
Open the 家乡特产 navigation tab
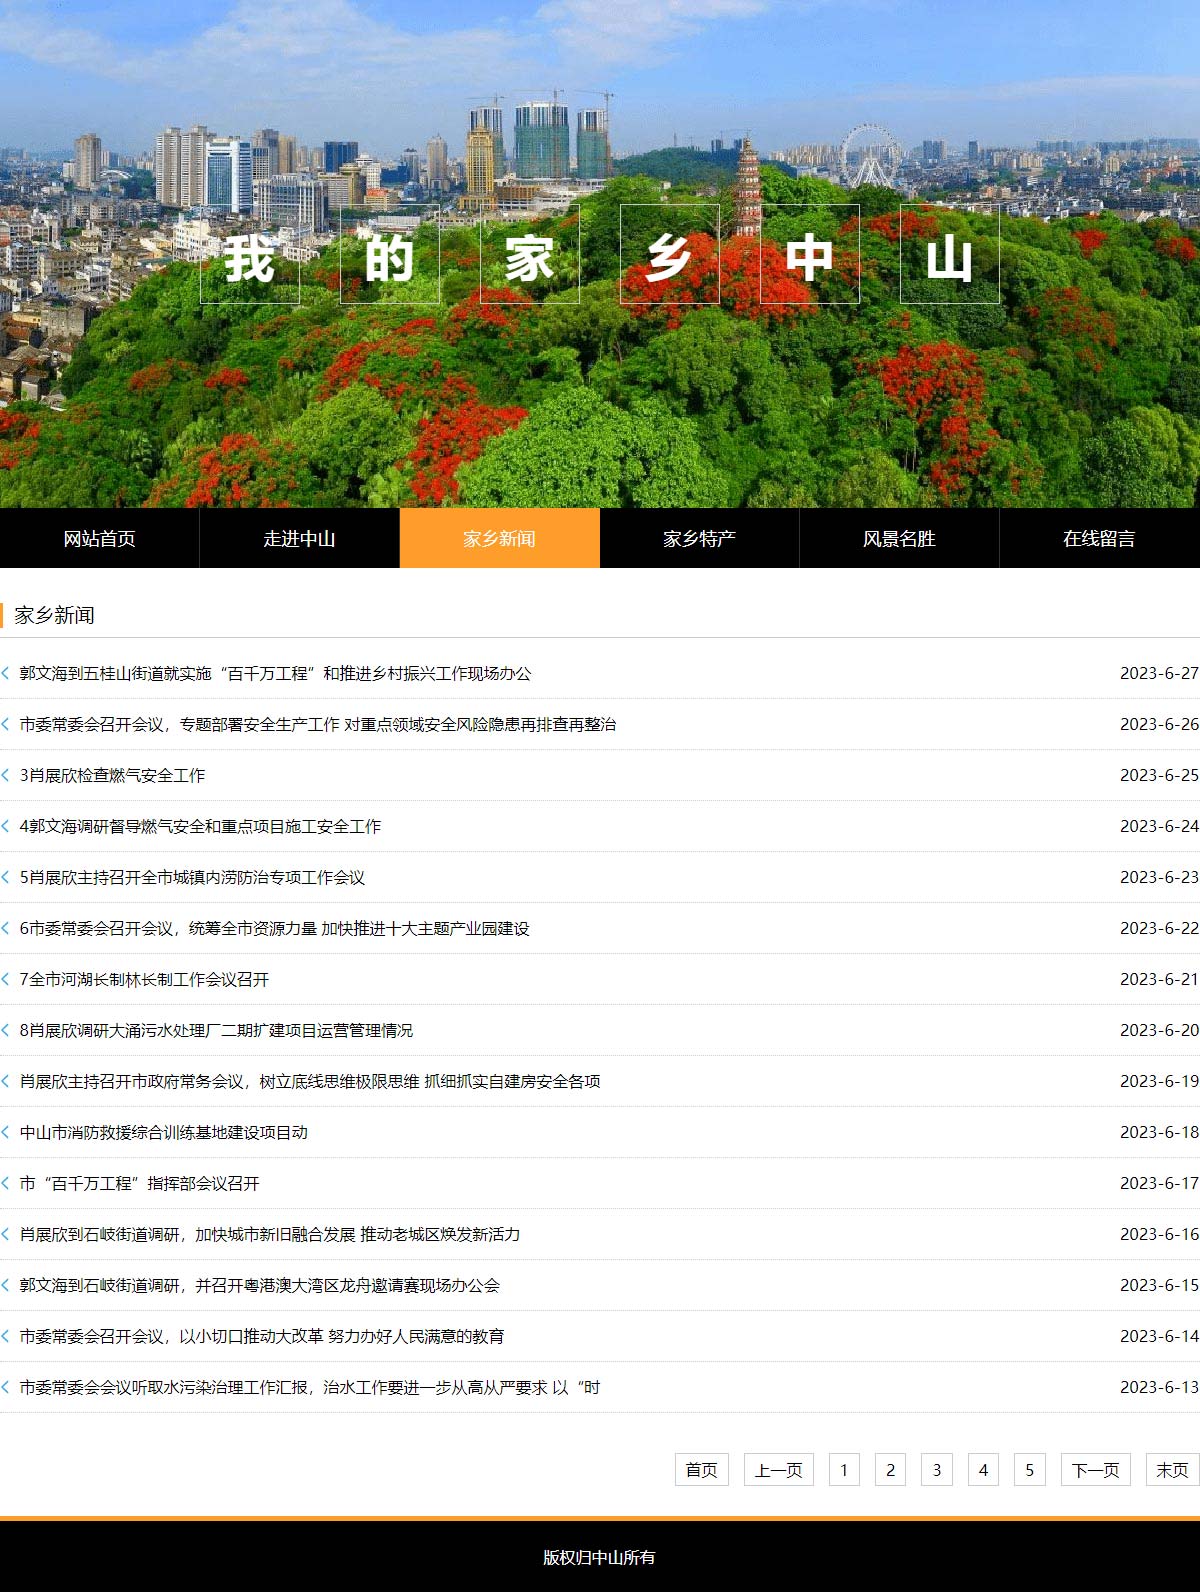pyautogui.click(x=700, y=538)
